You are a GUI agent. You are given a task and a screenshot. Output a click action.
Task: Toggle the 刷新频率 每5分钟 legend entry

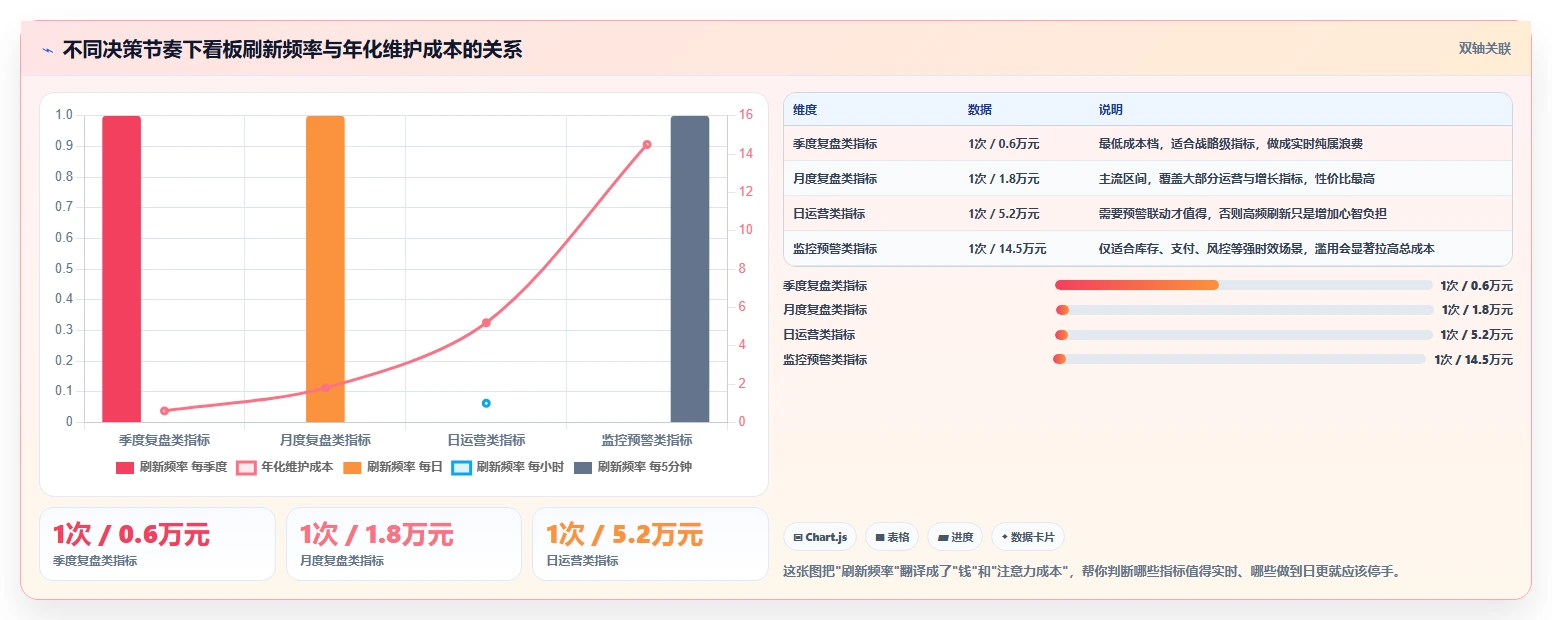tap(634, 467)
